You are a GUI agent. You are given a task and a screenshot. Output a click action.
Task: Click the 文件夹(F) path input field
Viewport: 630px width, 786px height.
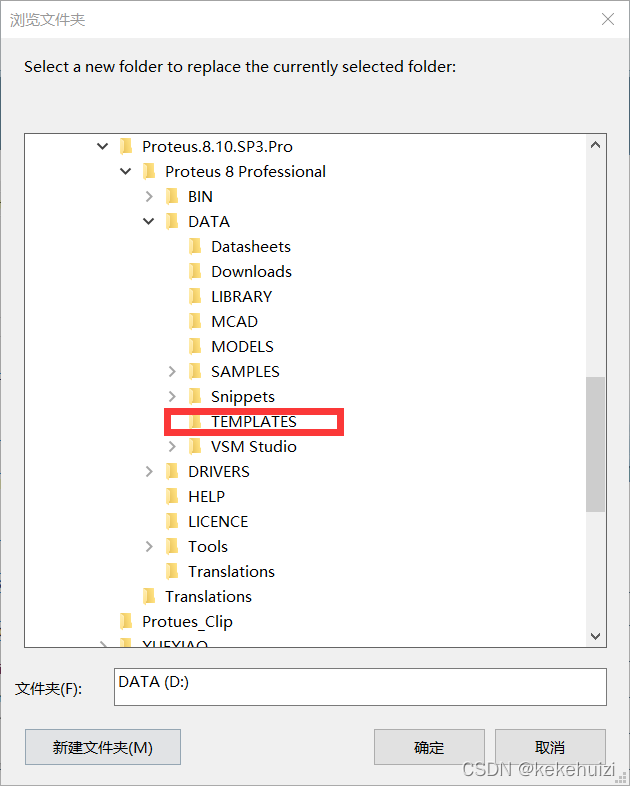(360, 687)
